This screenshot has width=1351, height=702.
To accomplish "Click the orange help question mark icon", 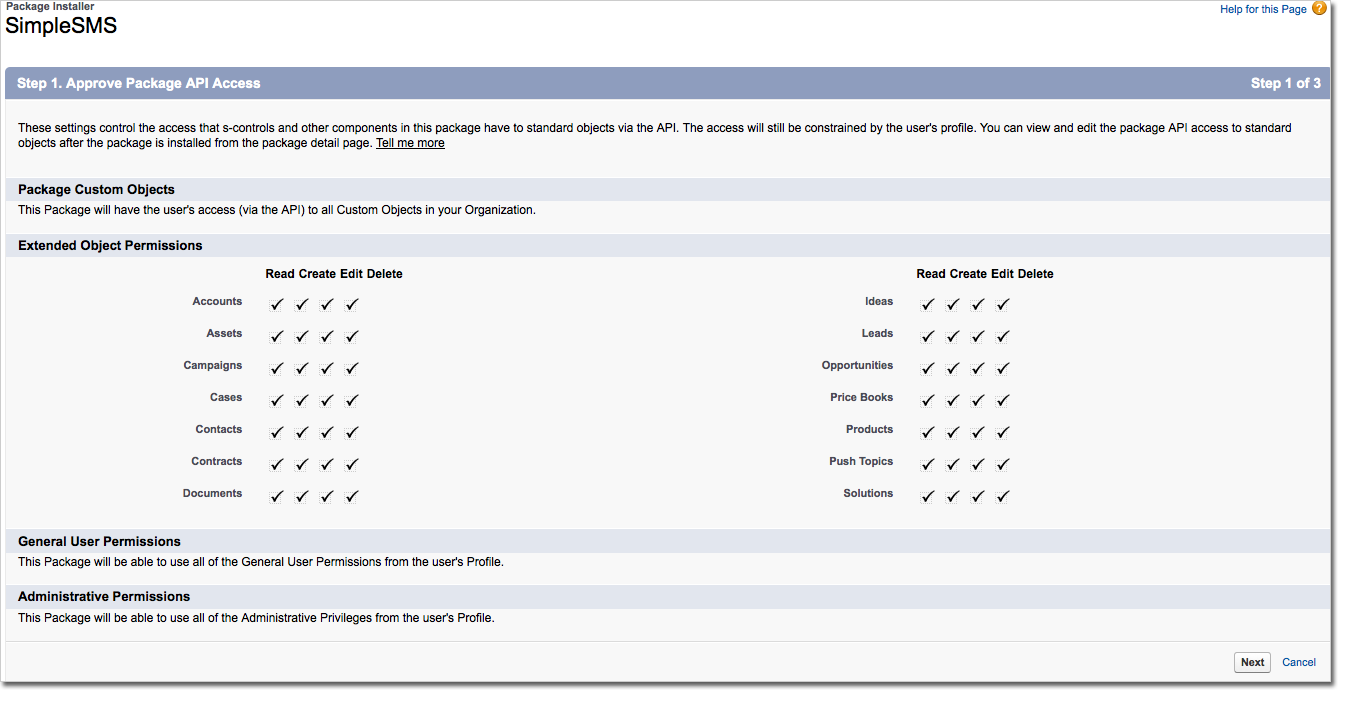I will click(x=1319, y=8).
